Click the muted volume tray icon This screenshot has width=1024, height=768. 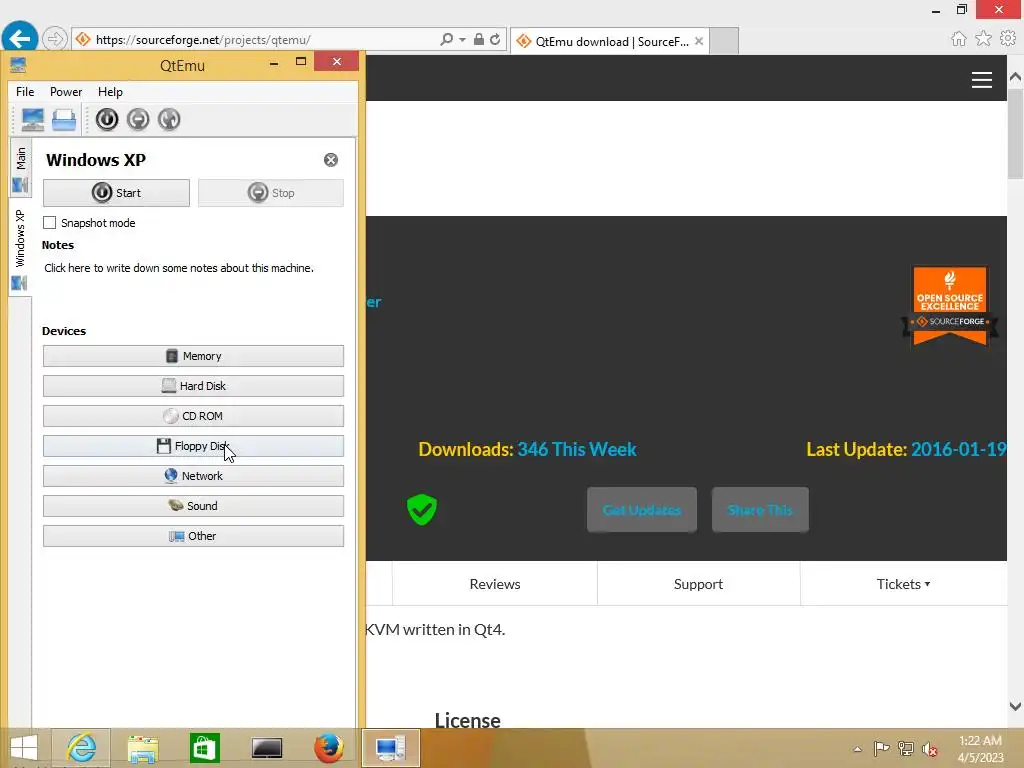tap(929, 749)
